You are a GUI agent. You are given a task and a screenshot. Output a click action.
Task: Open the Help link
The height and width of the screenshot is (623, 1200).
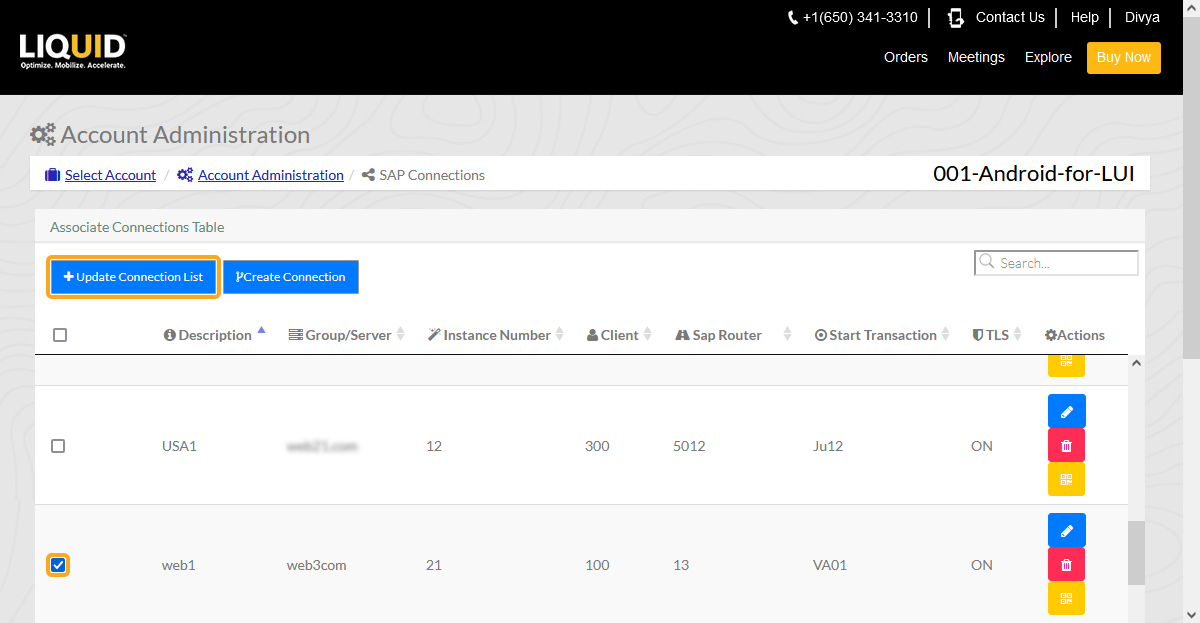[1085, 17]
